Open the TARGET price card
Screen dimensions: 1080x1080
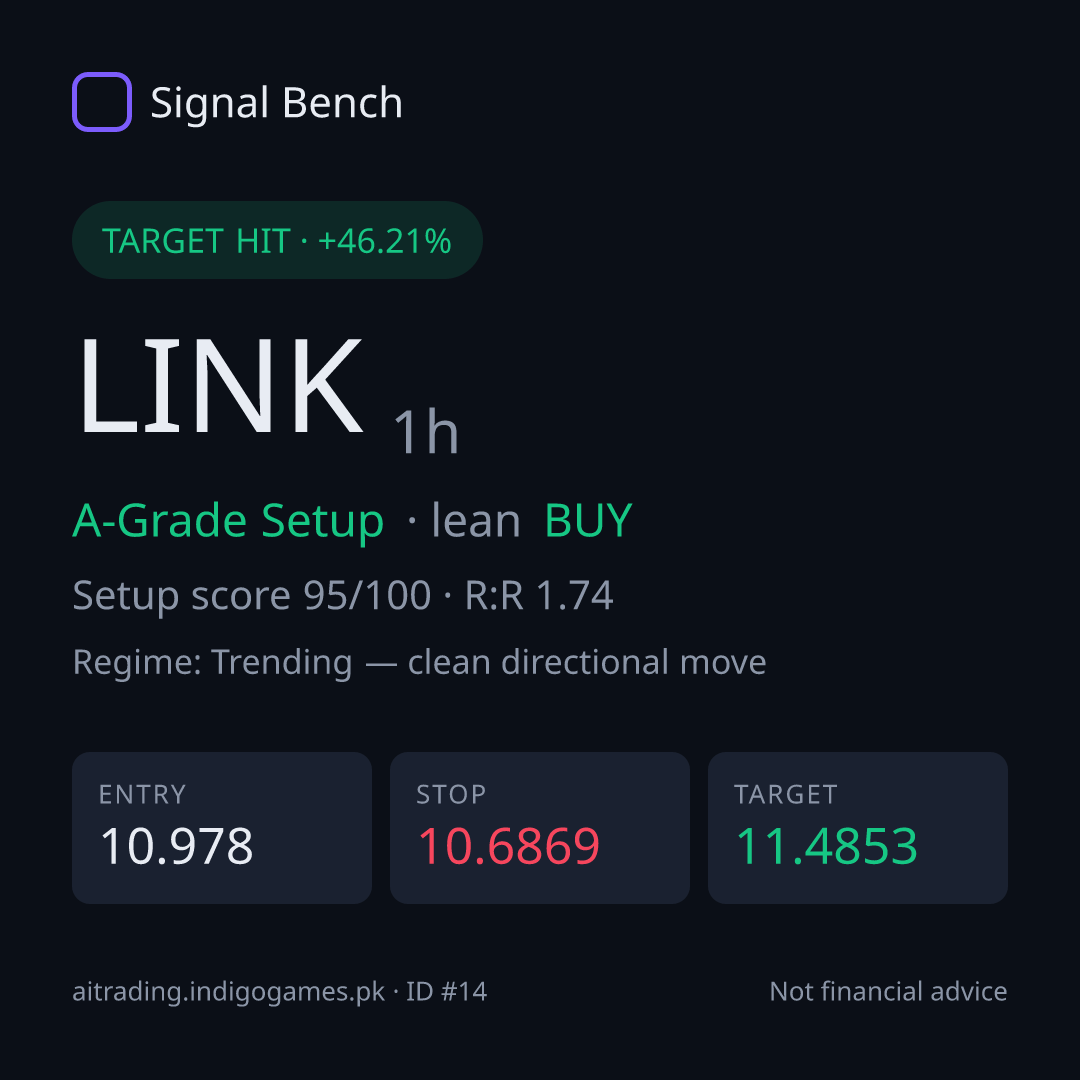(x=858, y=828)
